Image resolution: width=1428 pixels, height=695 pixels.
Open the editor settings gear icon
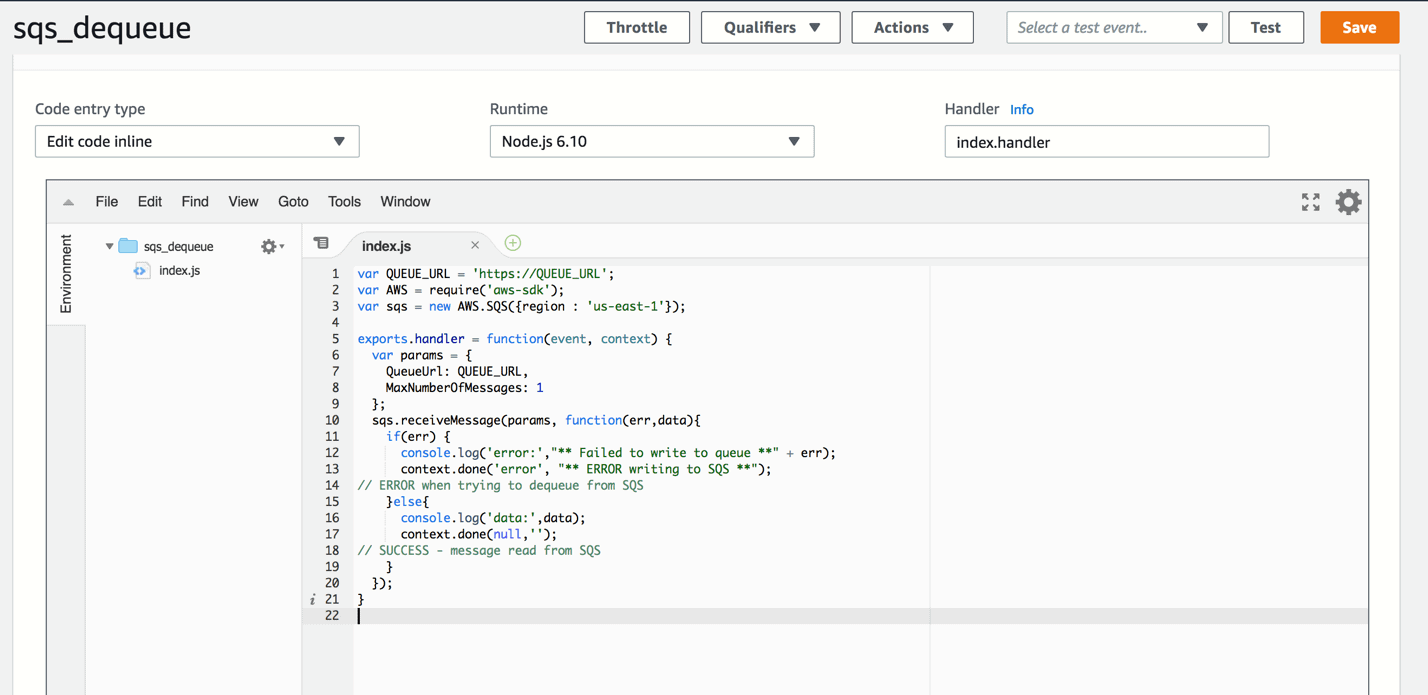point(1348,202)
